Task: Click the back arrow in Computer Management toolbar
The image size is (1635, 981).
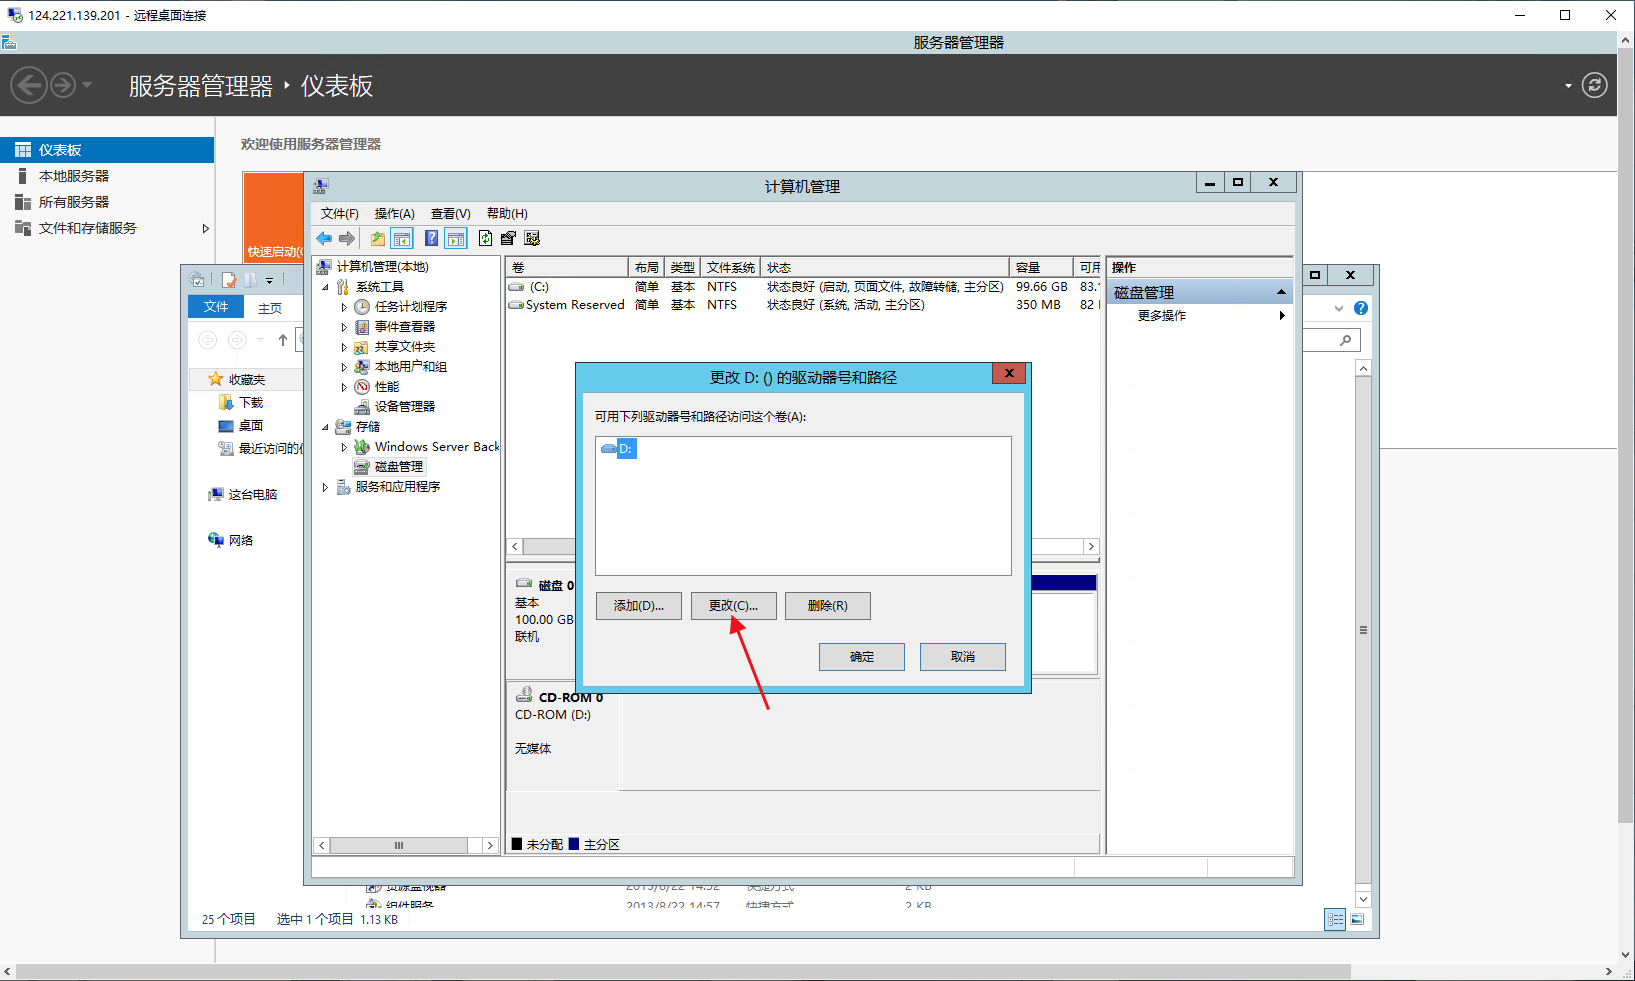Action: [324, 238]
